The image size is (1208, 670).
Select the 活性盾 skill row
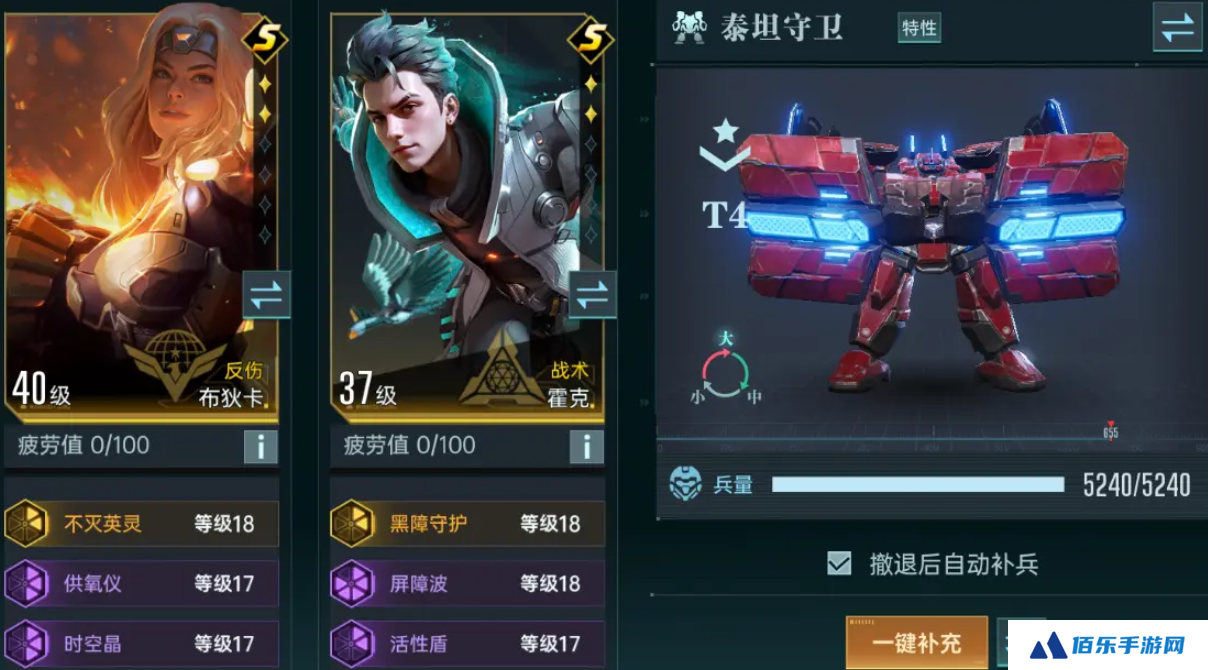[x=467, y=642]
